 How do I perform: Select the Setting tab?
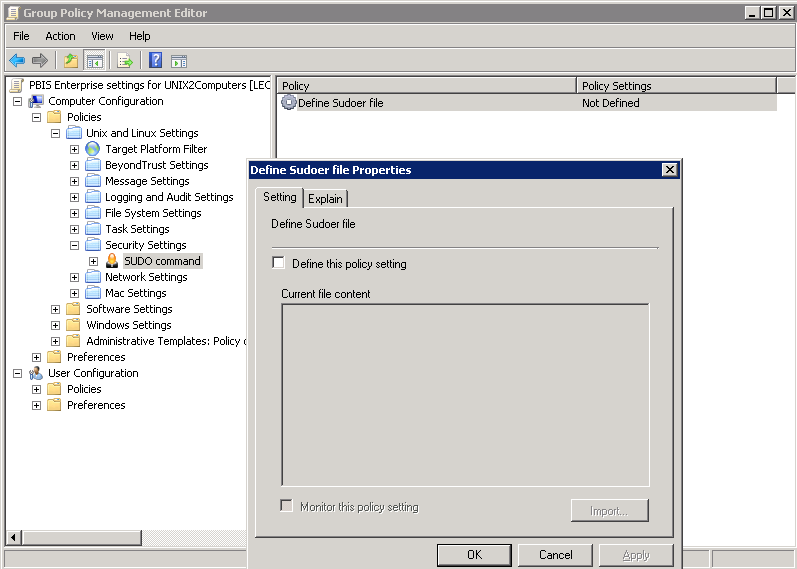[280, 197]
